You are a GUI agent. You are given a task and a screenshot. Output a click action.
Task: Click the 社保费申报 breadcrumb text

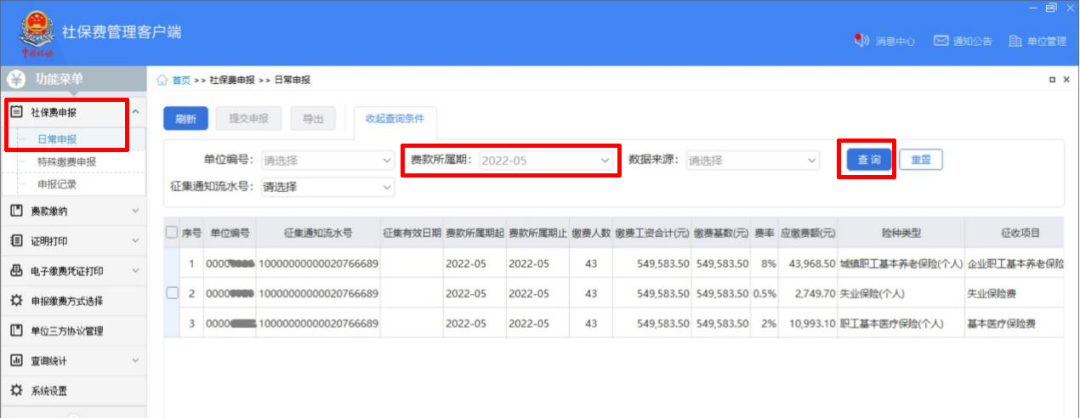232,80
